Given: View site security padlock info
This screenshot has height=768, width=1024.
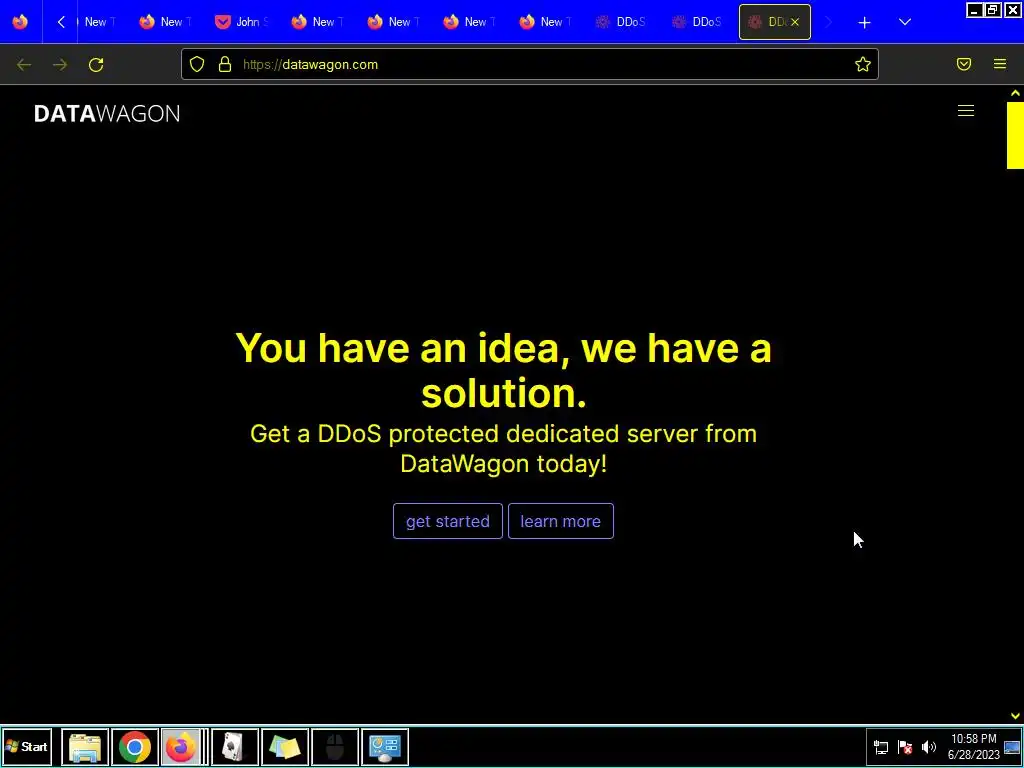Looking at the screenshot, I should click(225, 64).
